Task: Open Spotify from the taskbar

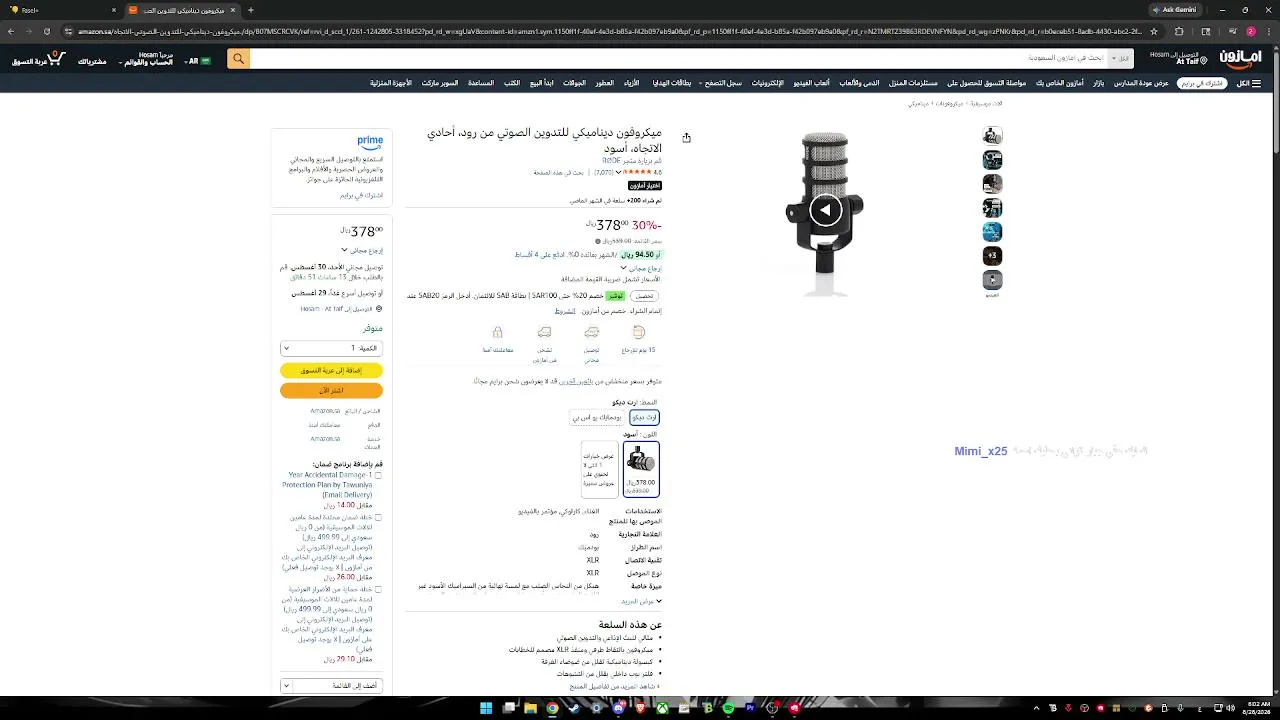Action: coord(728,708)
